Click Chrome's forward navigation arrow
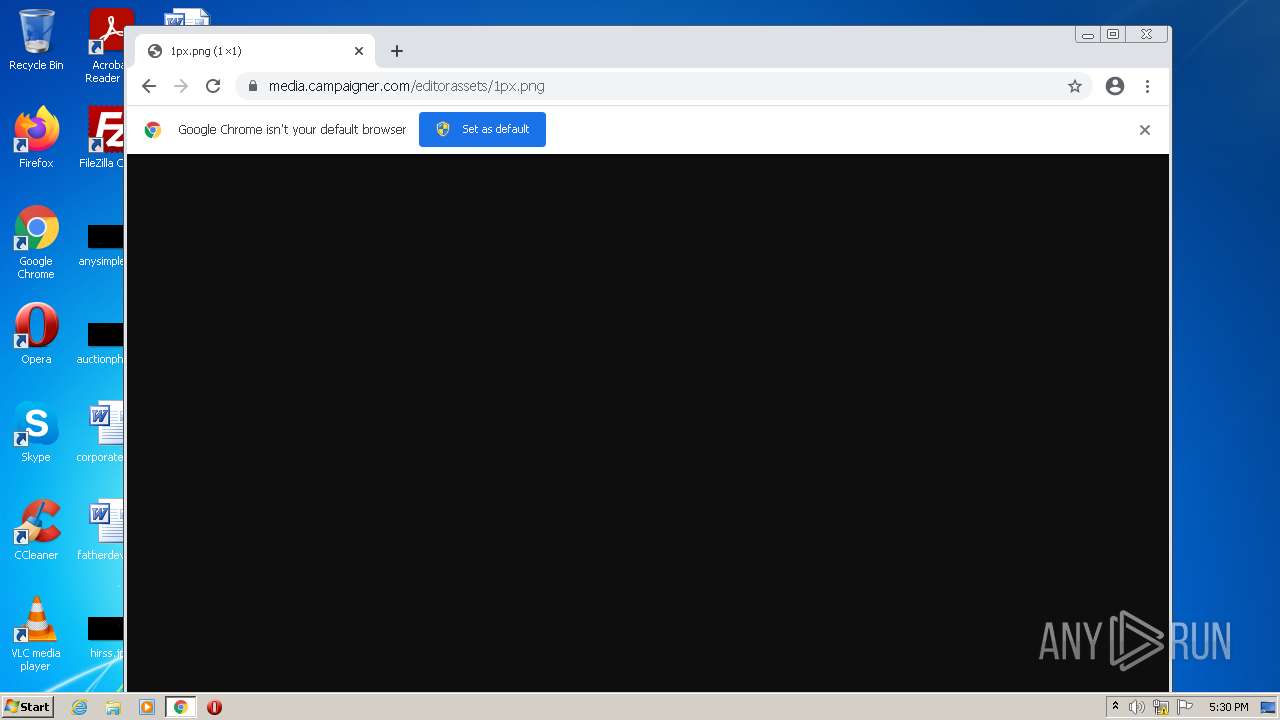Image resolution: width=1280 pixels, height=720 pixels. [x=181, y=86]
